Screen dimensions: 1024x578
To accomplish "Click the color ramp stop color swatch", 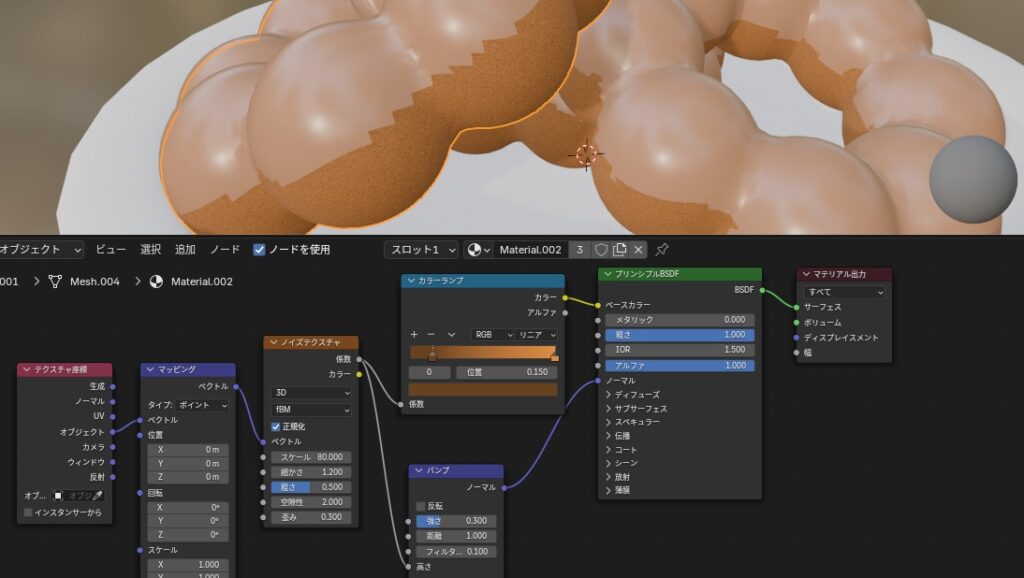I will (x=483, y=389).
